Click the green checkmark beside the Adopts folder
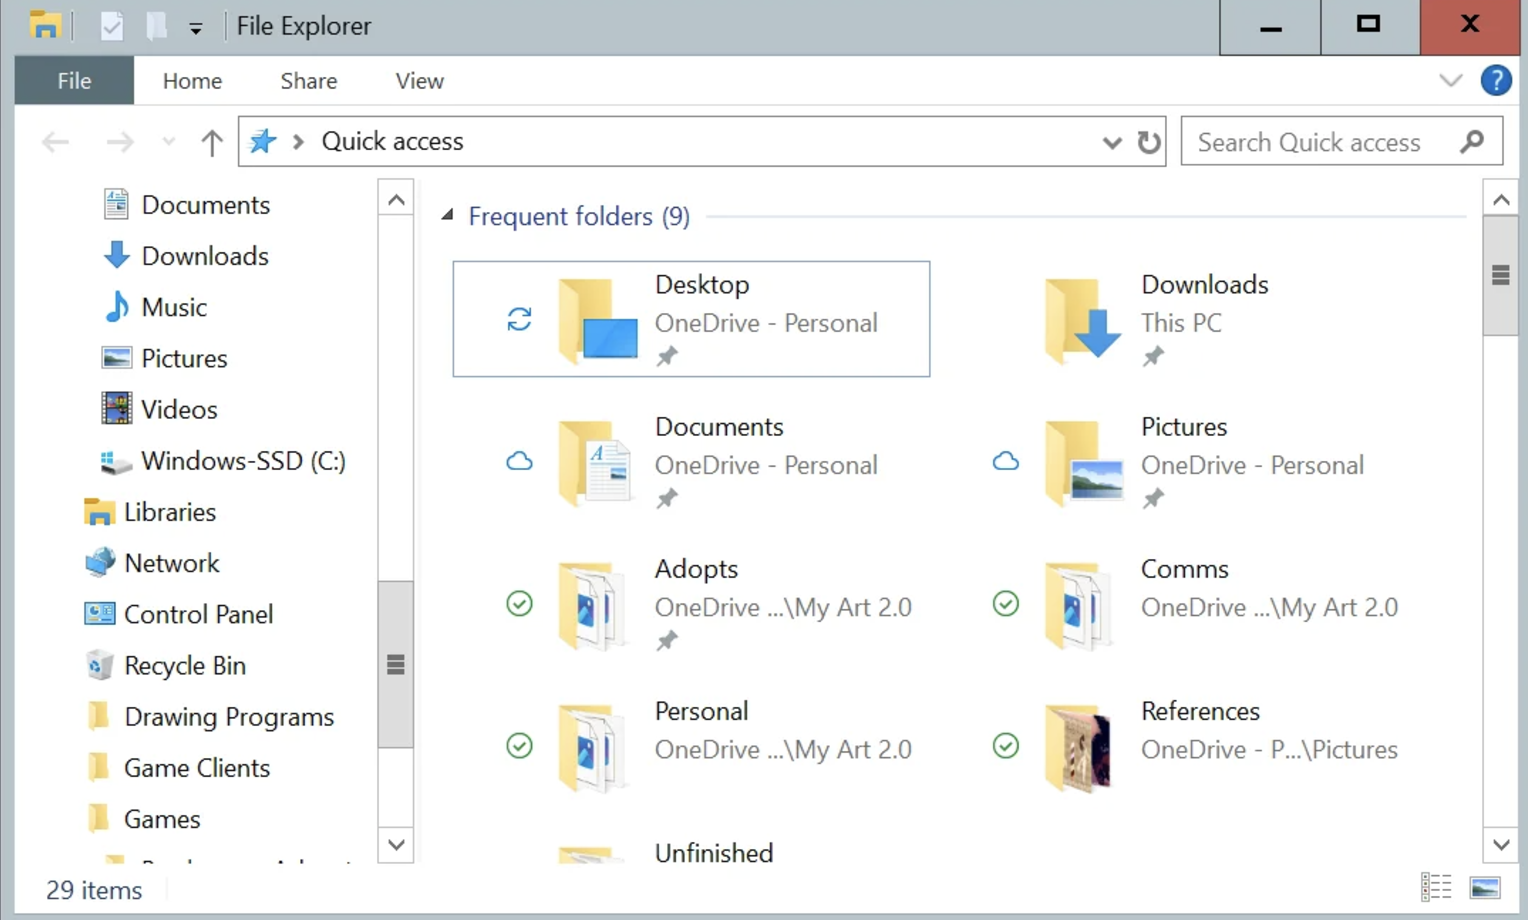Screen dimensions: 1528x920 [519, 604]
